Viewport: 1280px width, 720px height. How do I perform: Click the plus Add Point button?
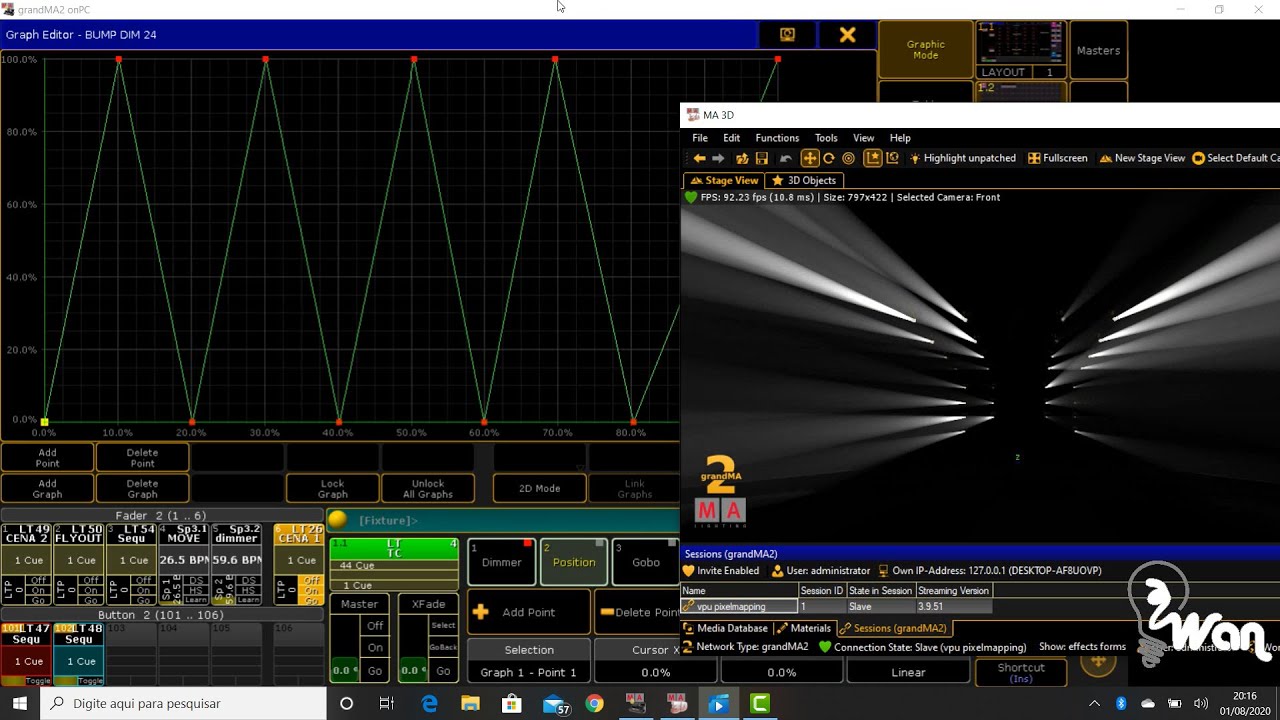pos(528,612)
